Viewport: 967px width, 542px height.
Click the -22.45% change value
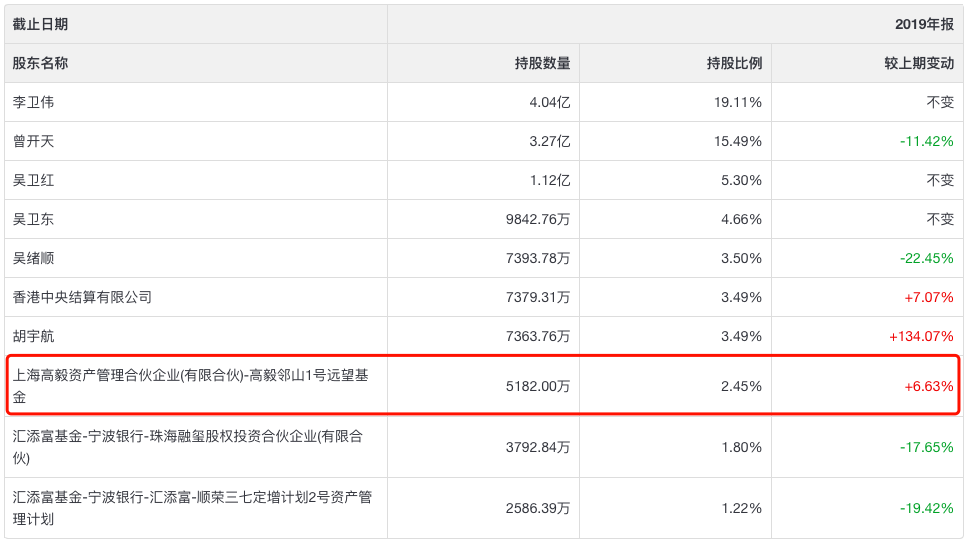pyautogui.click(x=926, y=258)
